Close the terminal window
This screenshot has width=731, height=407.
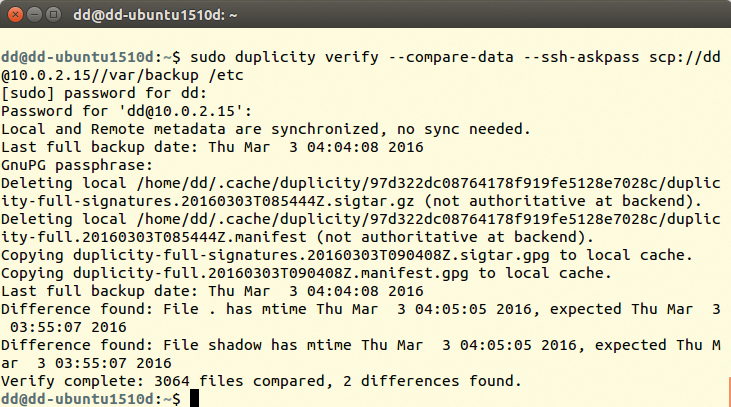(15, 15)
